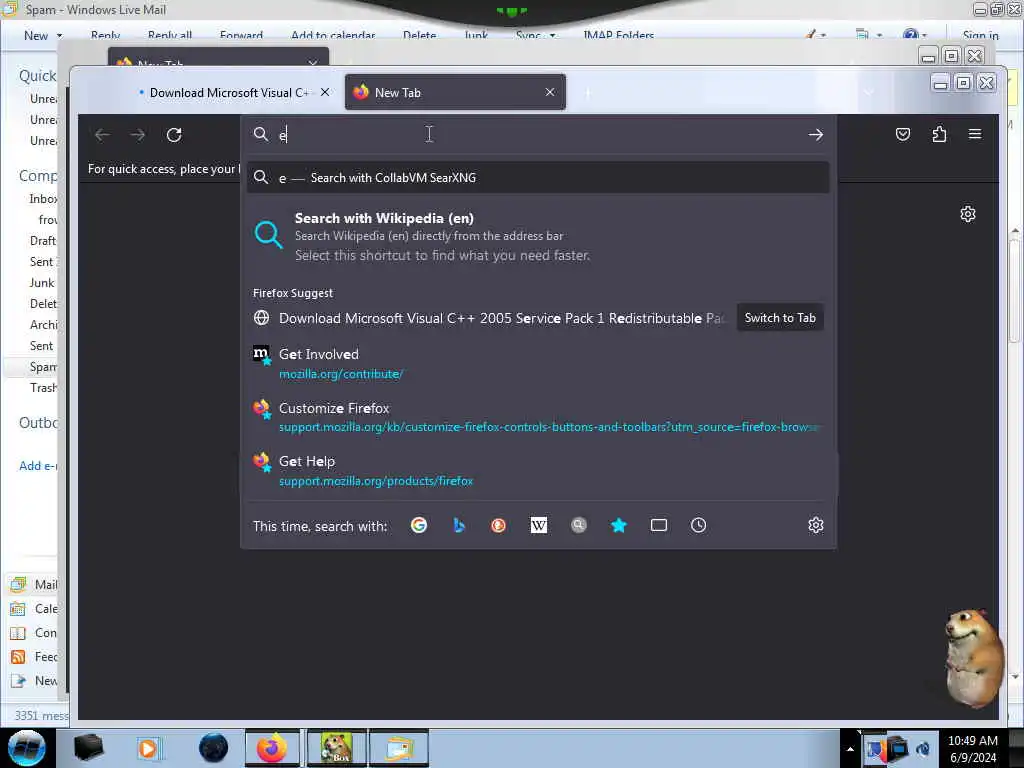
Task: Open Firefox from the taskbar
Action: (272, 748)
